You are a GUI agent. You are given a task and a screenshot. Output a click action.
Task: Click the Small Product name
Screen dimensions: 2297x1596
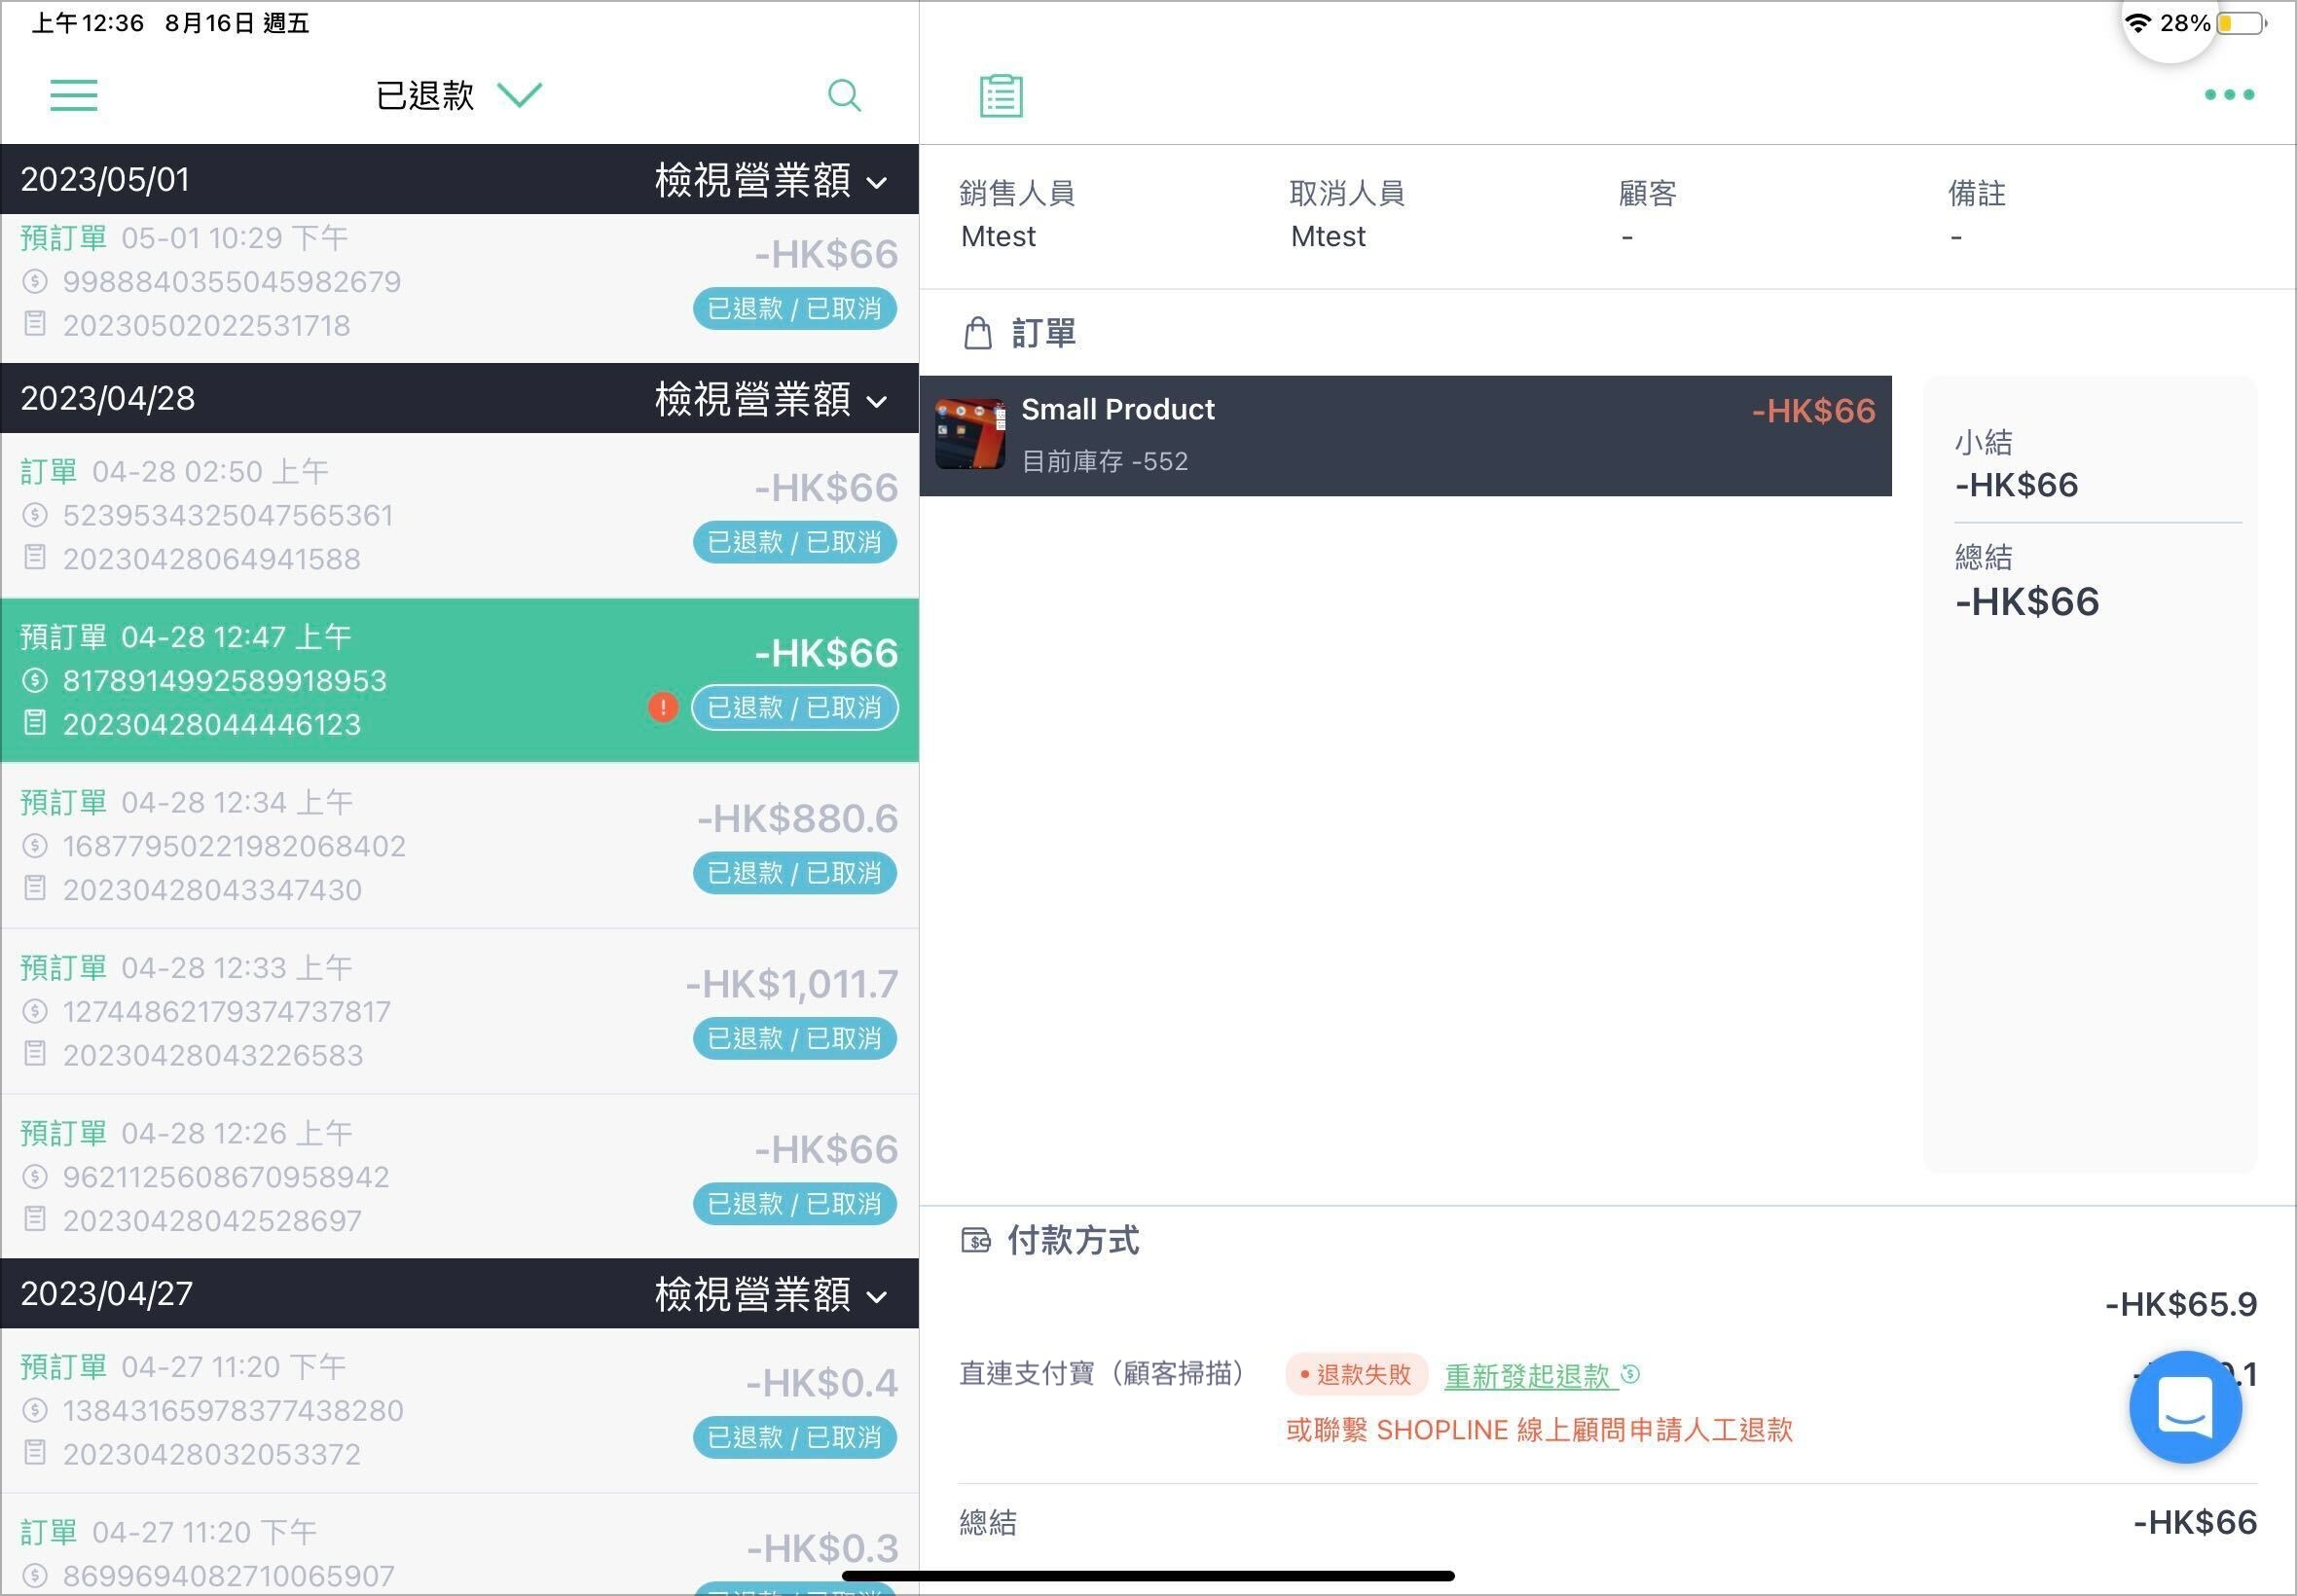coord(1117,409)
